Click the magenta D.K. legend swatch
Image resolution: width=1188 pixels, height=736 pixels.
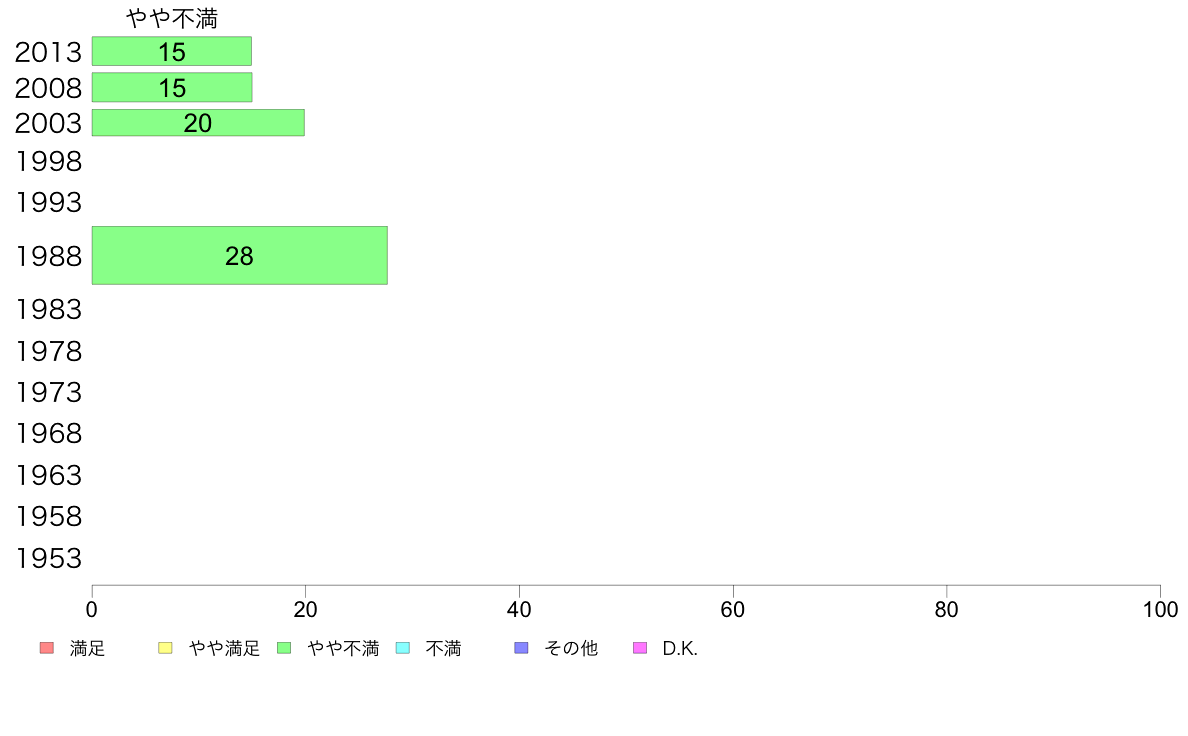click(640, 648)
